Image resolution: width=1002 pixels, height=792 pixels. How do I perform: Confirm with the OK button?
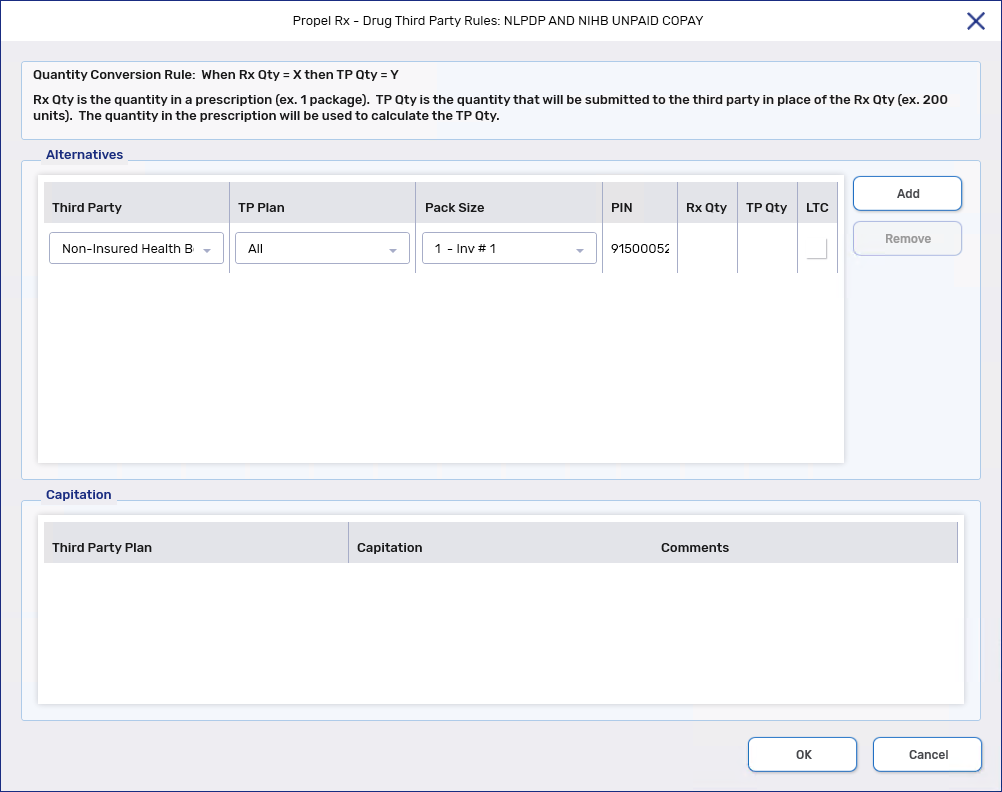pos(802,755)
